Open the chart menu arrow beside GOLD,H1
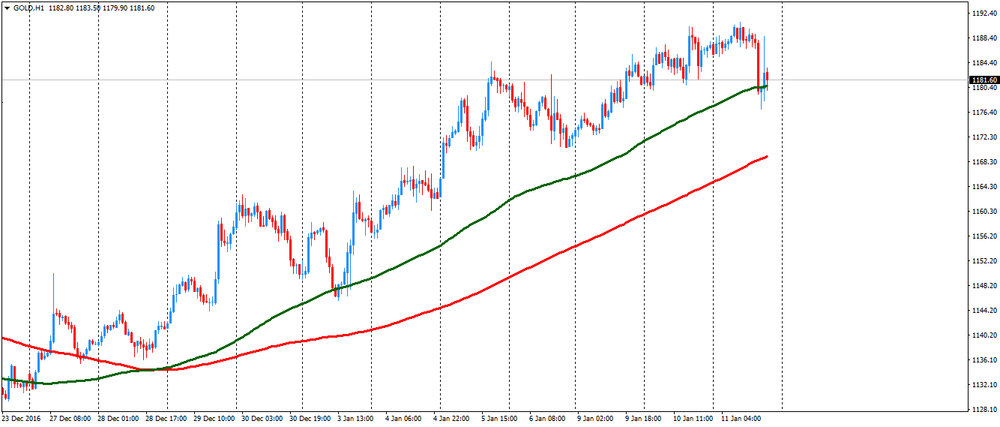The height and width of the screenshot is (427, 1000). (7, 8)
